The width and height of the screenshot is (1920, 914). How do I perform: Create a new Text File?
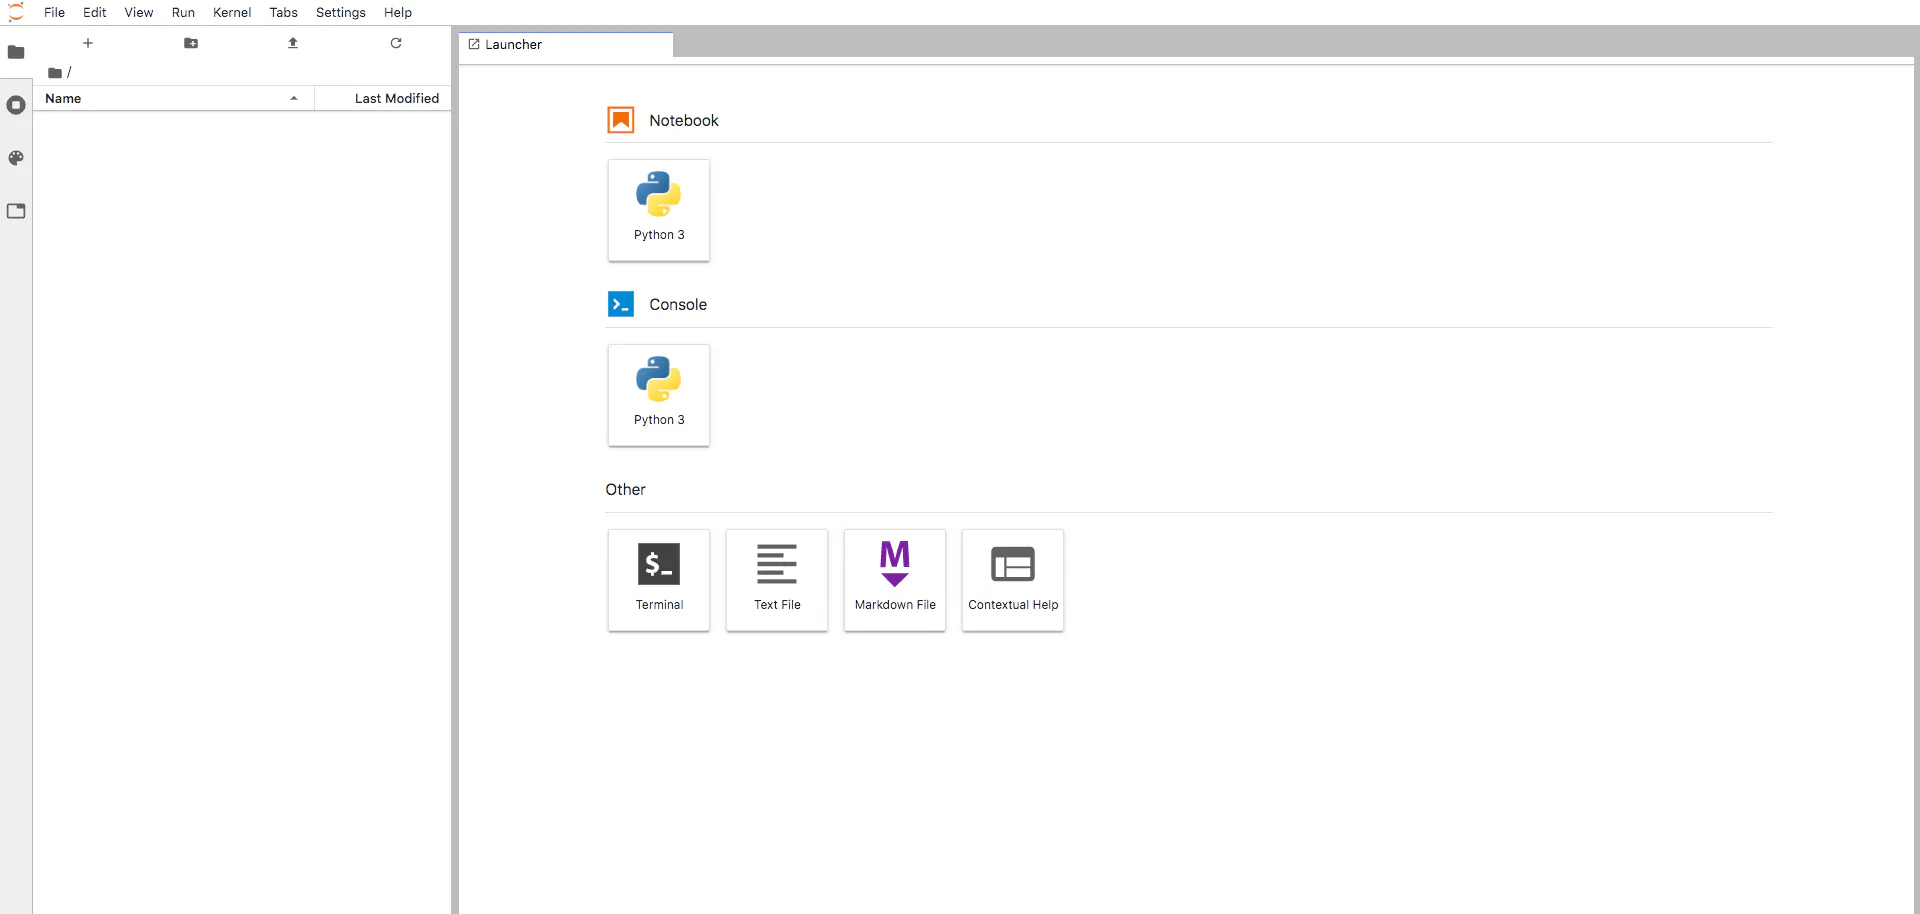(777, 580)
